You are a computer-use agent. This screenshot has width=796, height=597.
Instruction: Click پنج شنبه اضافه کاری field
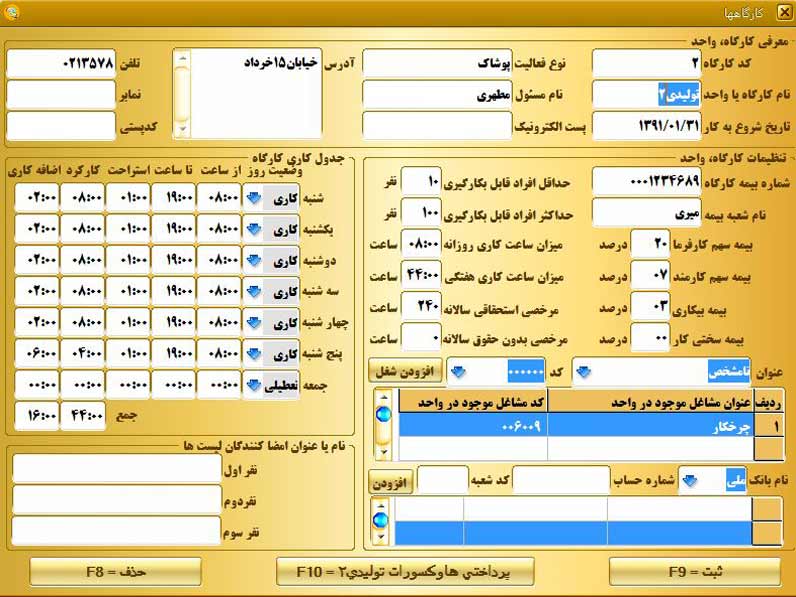[37, 354]
